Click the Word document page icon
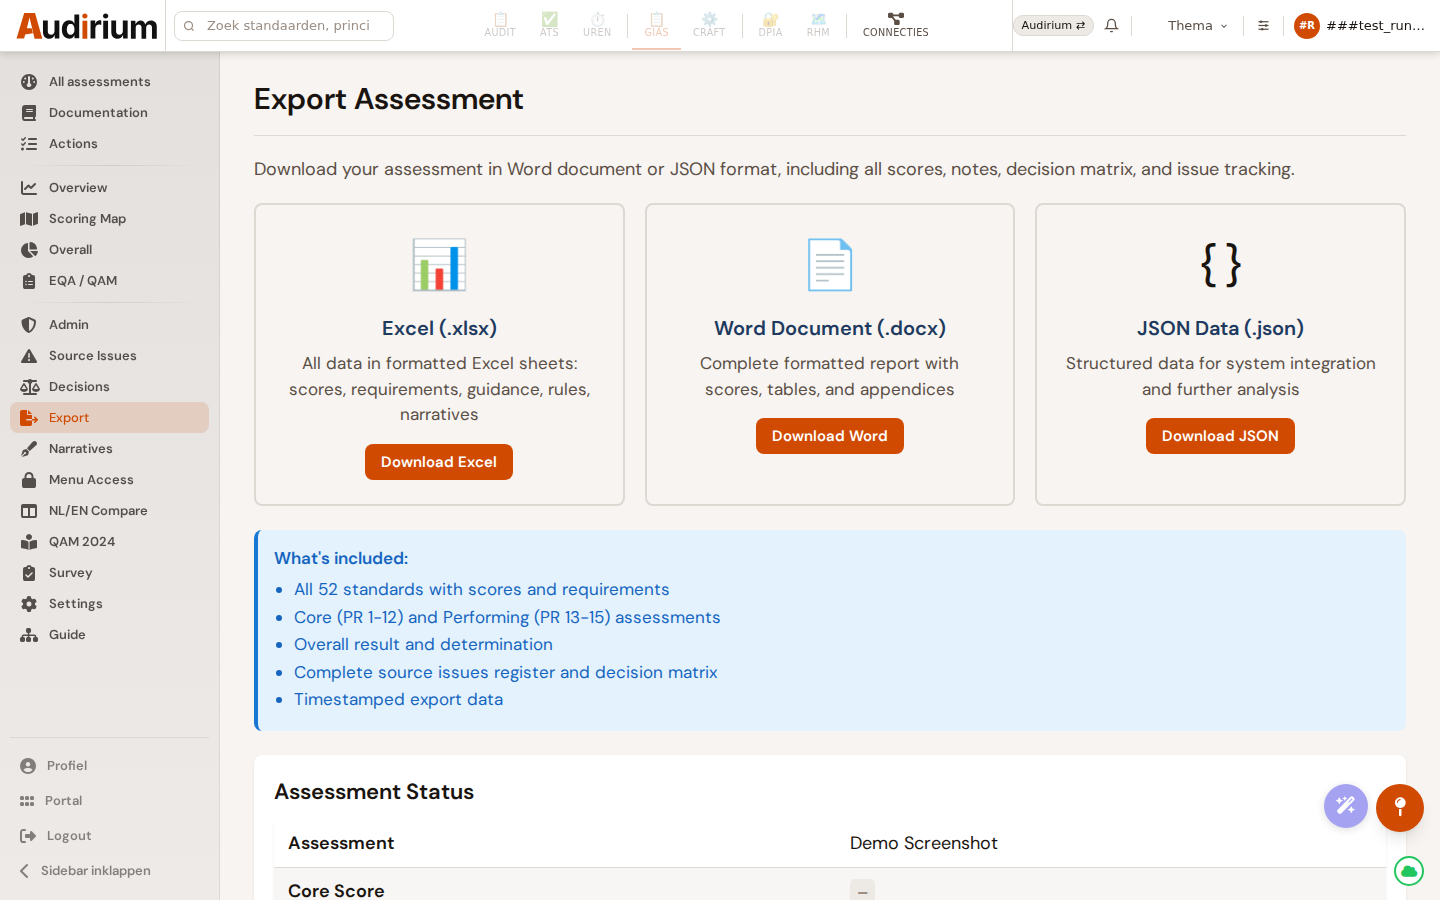Viewport: 1440px width, 900px height. (x=830, y=265)
